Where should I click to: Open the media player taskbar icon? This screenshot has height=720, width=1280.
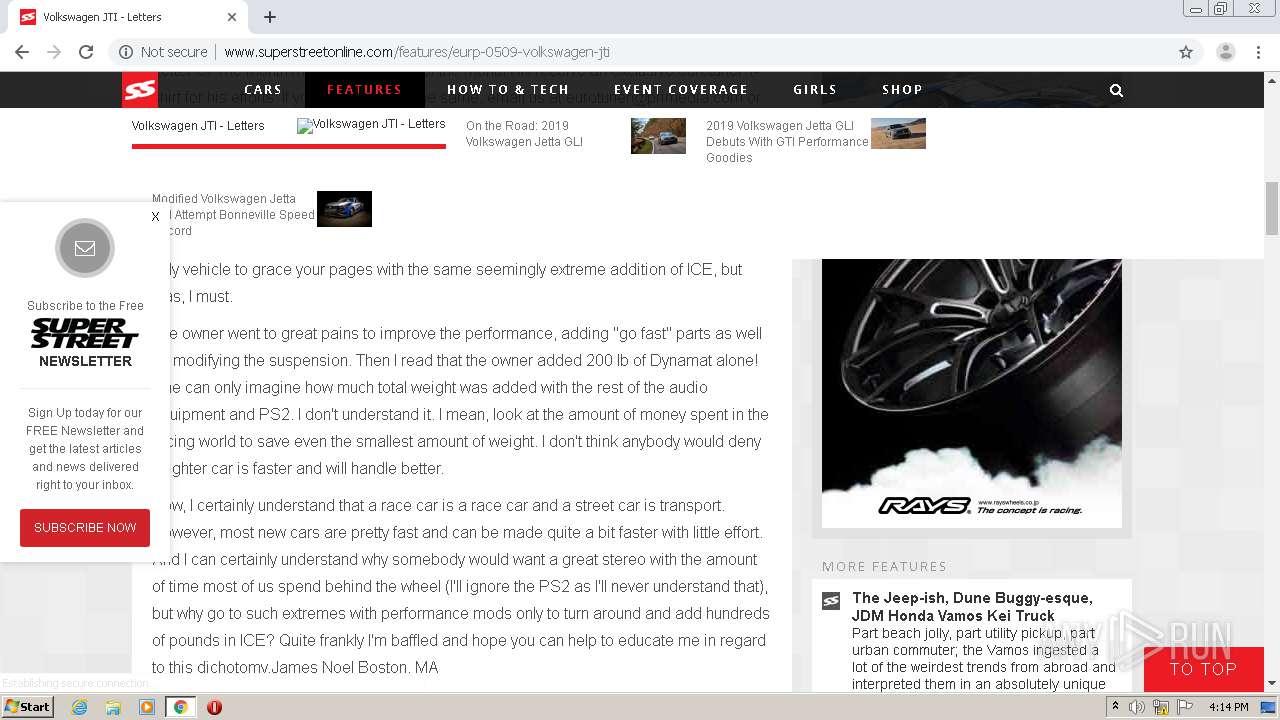click(x=147, y=707)
